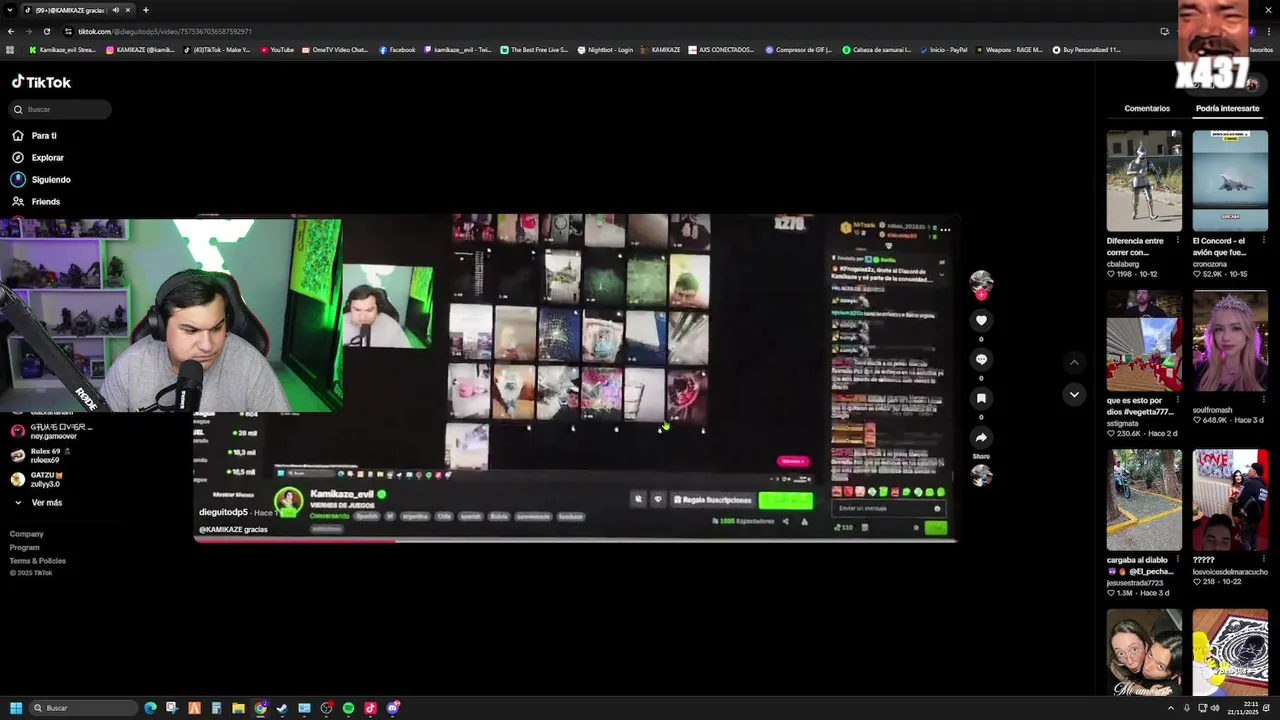Open the '?????' video thumbnail
This screenshot has width=1280, height=720.
[x=1230, y=500]
